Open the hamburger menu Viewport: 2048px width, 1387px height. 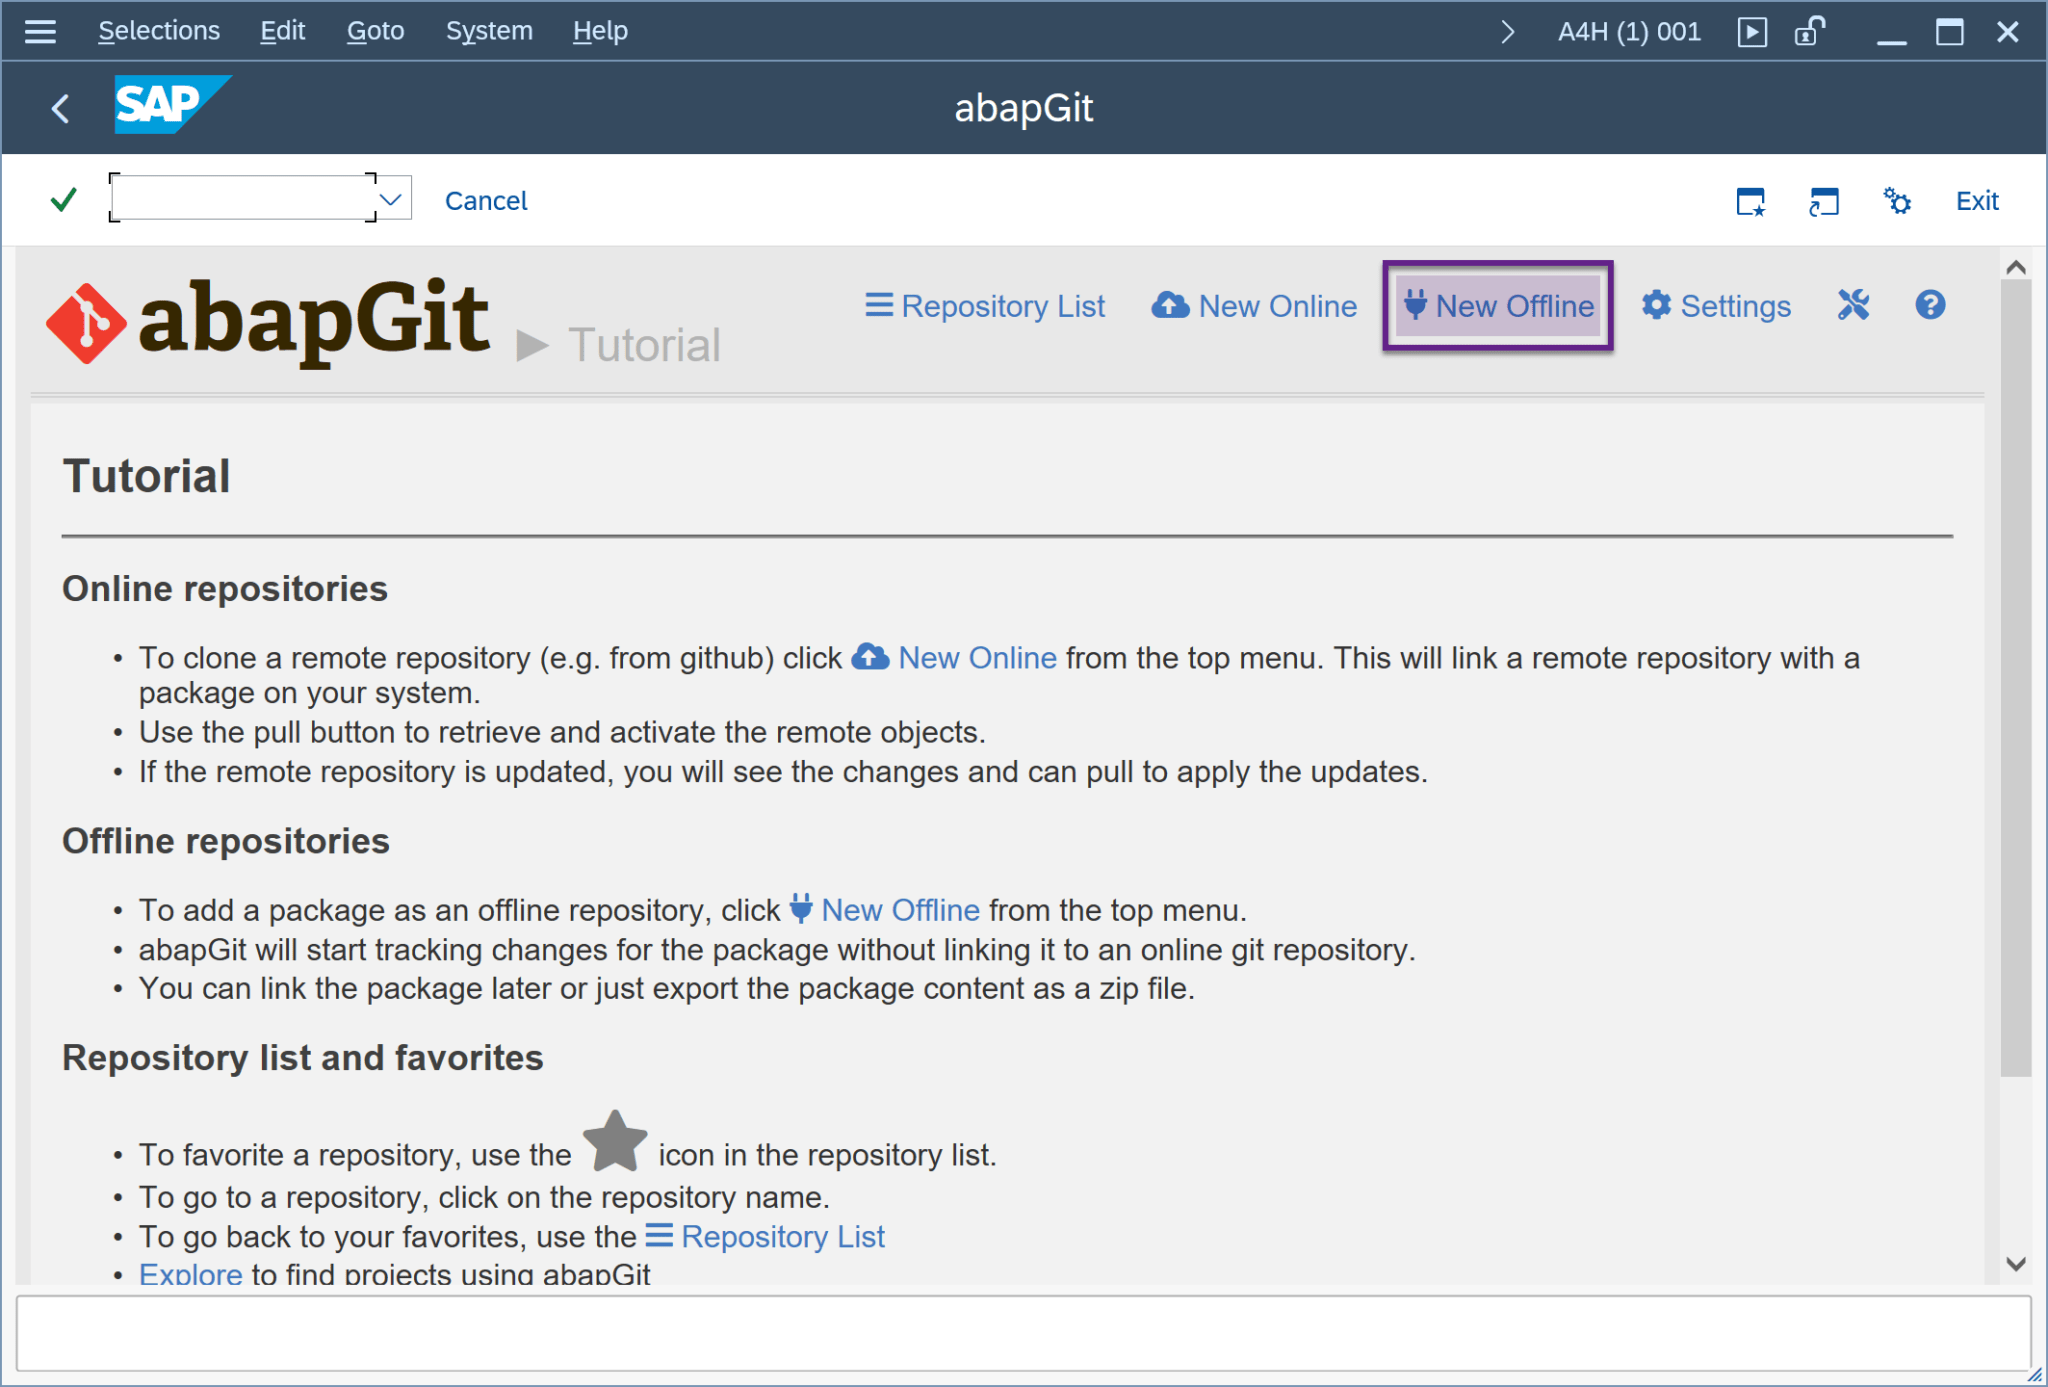pos(40,30)
